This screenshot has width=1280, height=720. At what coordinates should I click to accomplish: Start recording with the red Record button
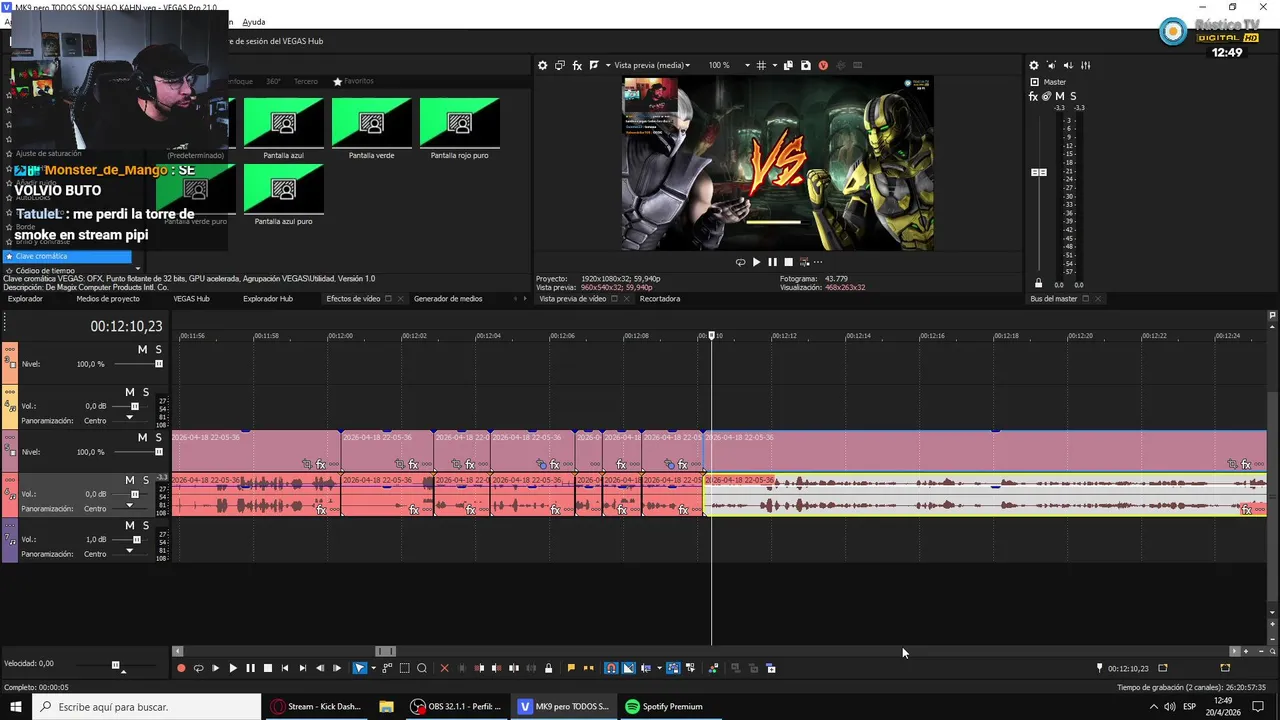181,668
